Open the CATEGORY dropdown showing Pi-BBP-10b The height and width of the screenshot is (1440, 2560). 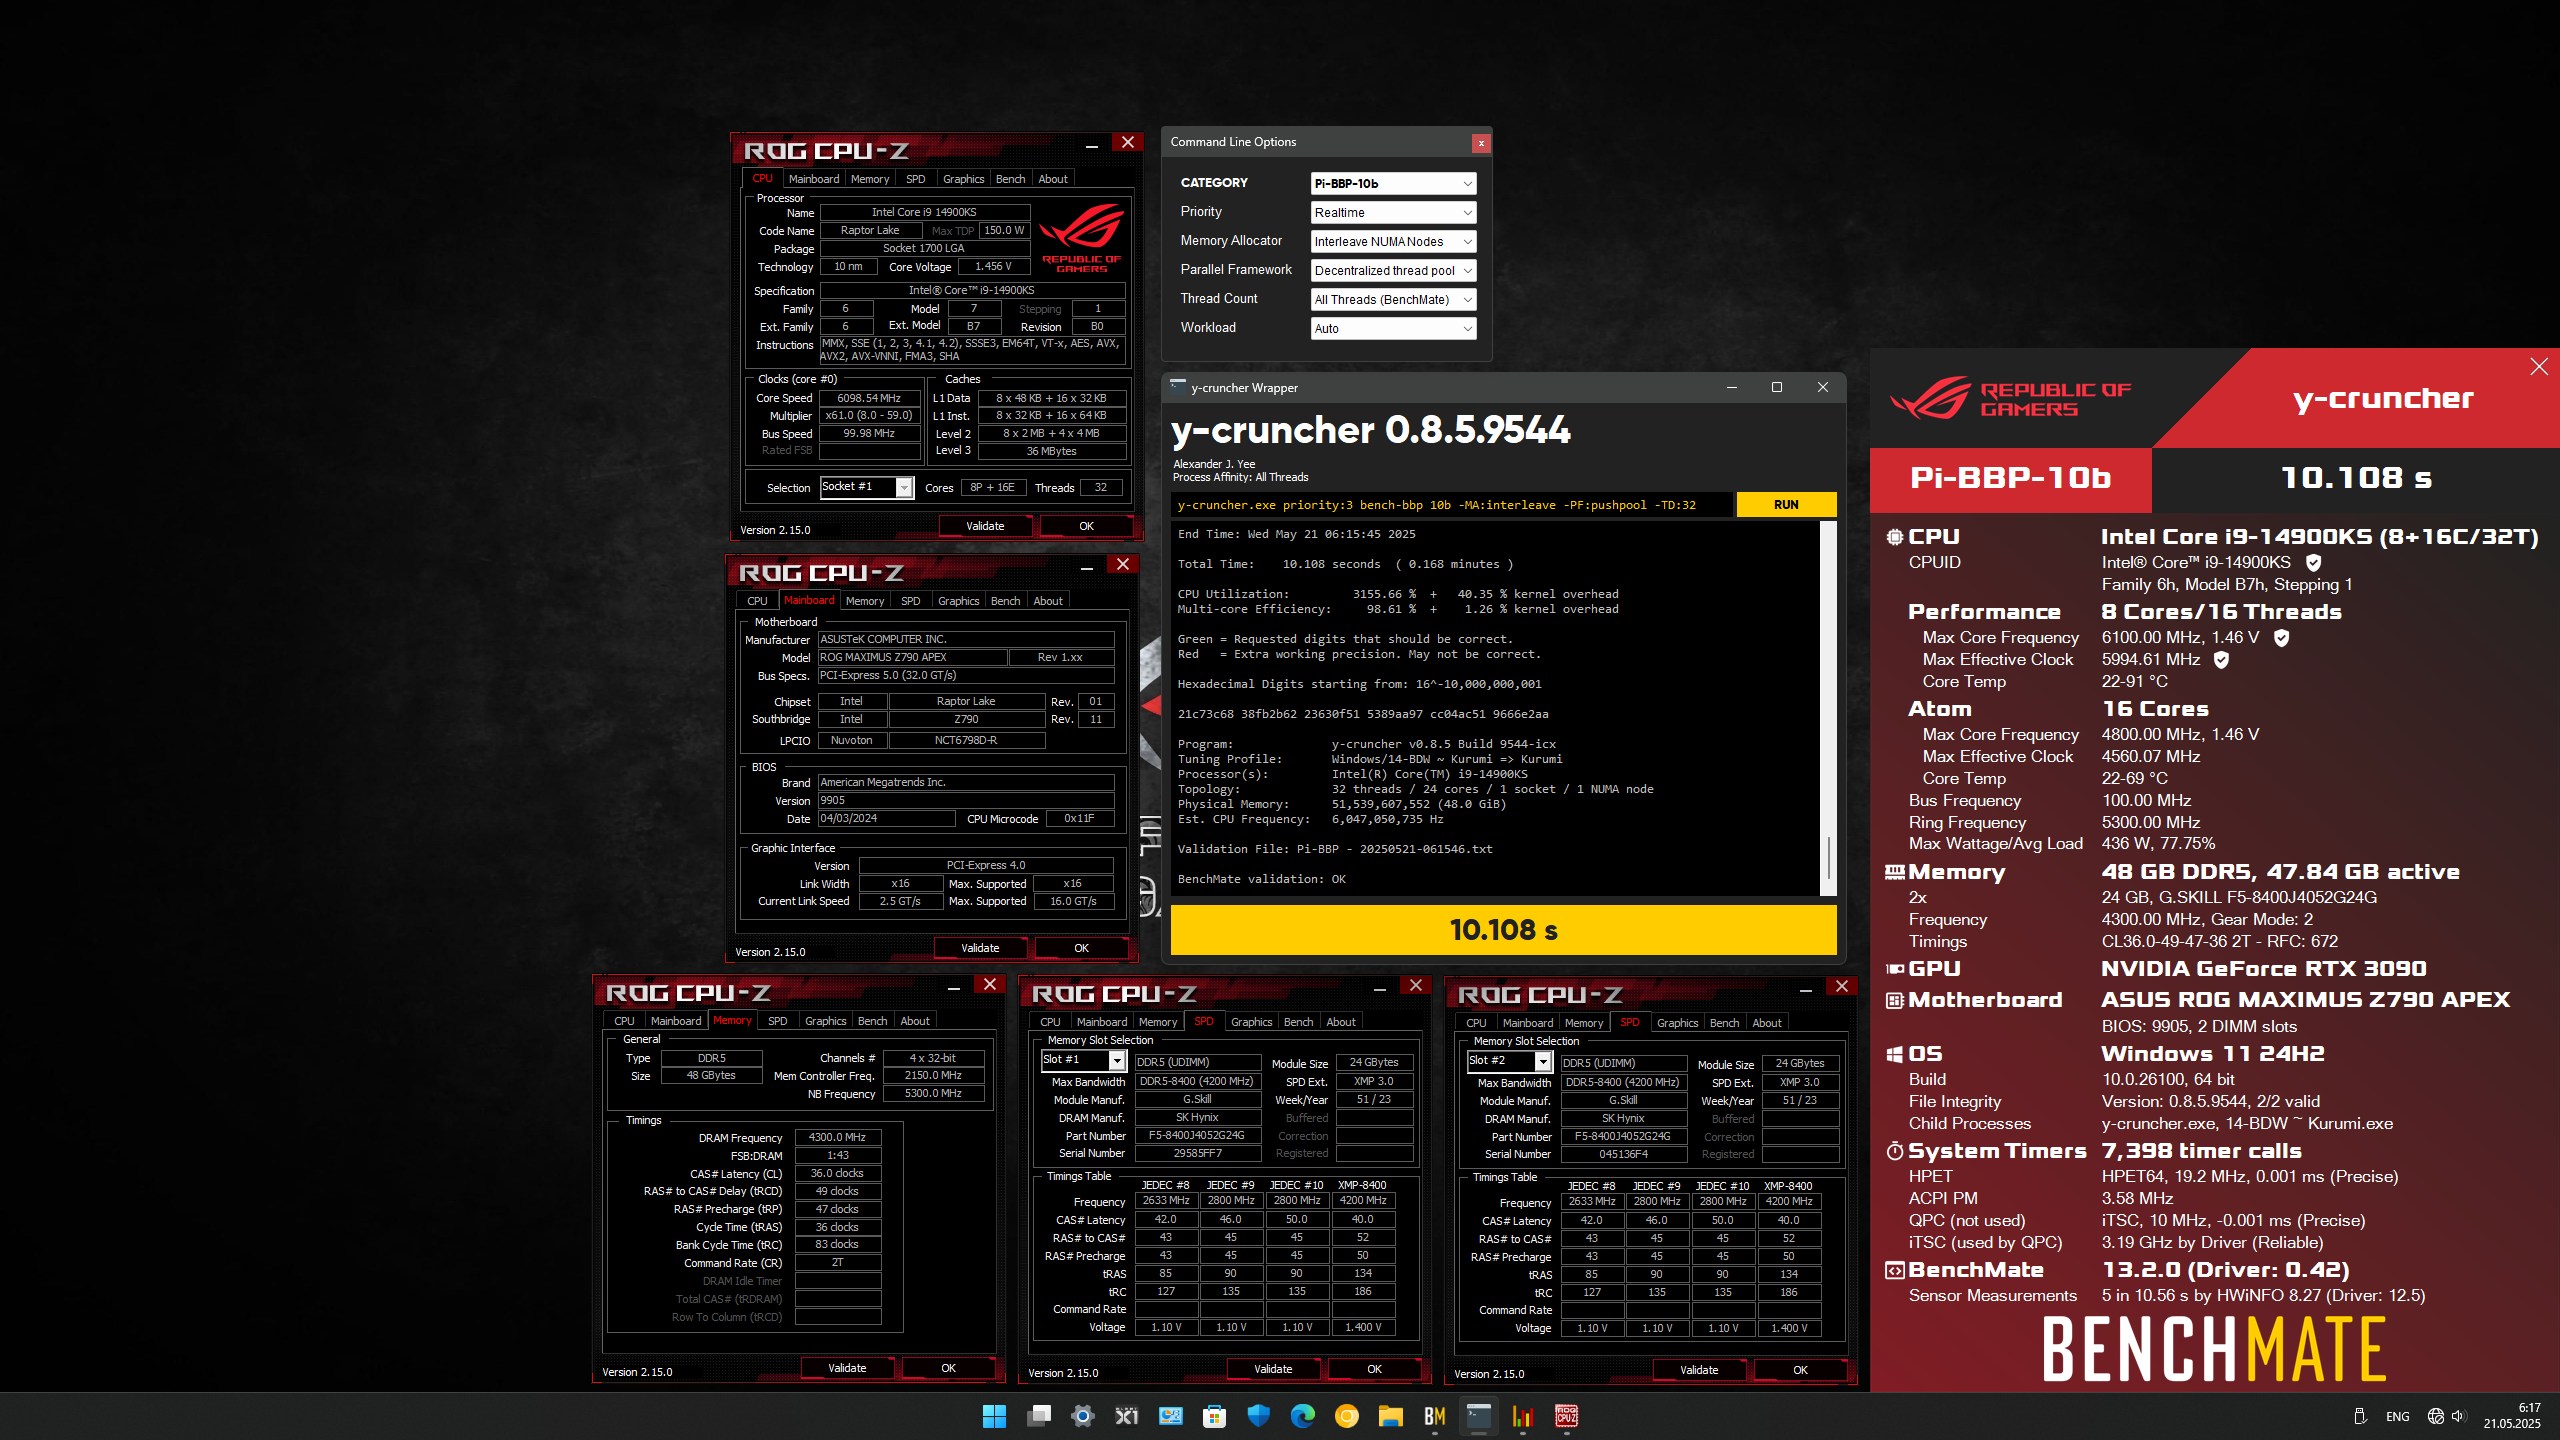1393,184
